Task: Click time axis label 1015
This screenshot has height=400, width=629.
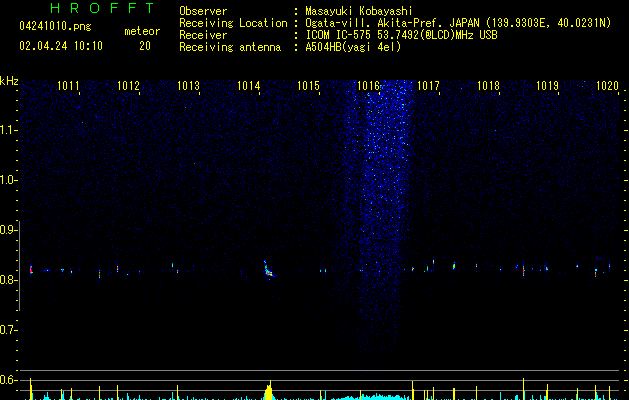Action: pos(308,86)
